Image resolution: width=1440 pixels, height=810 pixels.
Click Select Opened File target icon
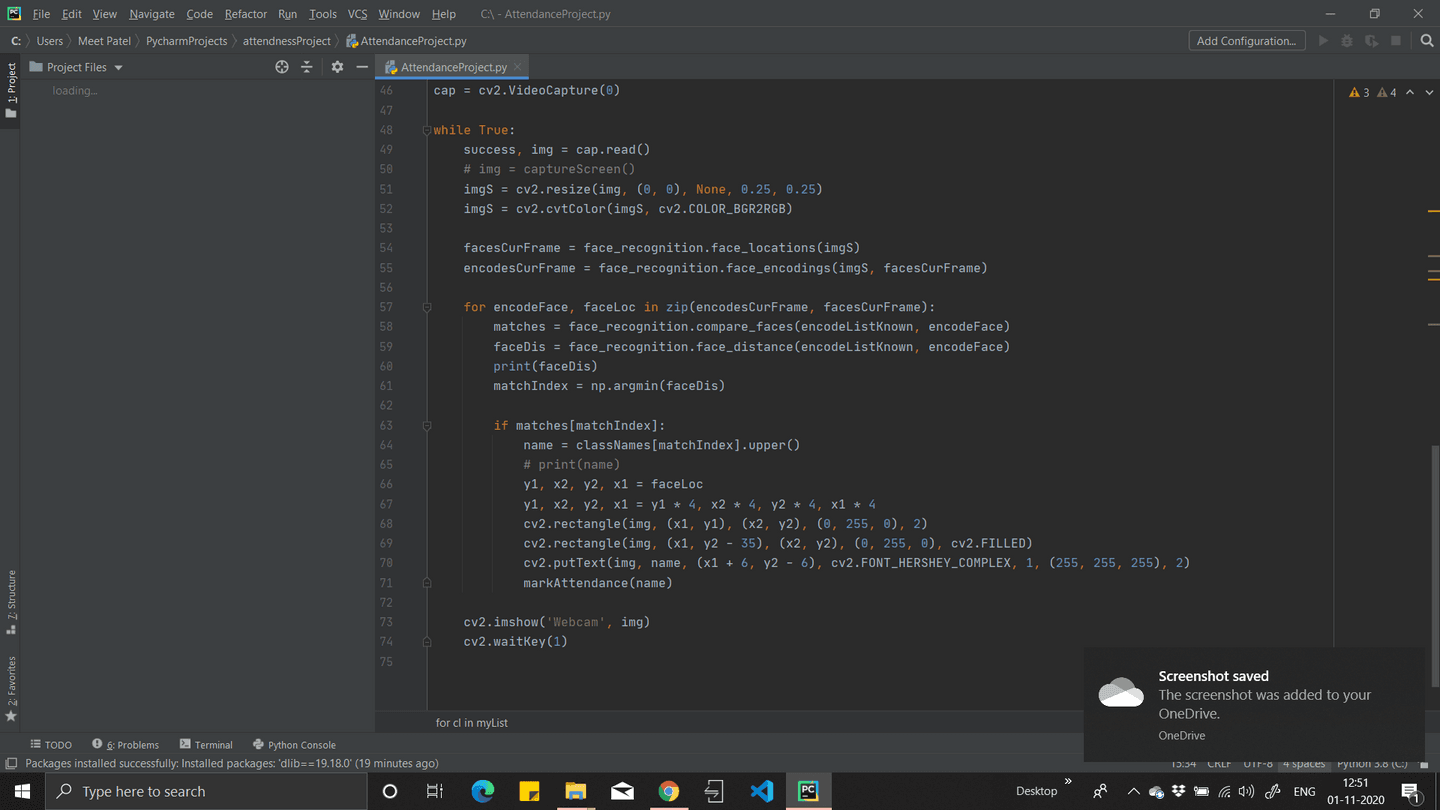point(282,67)
